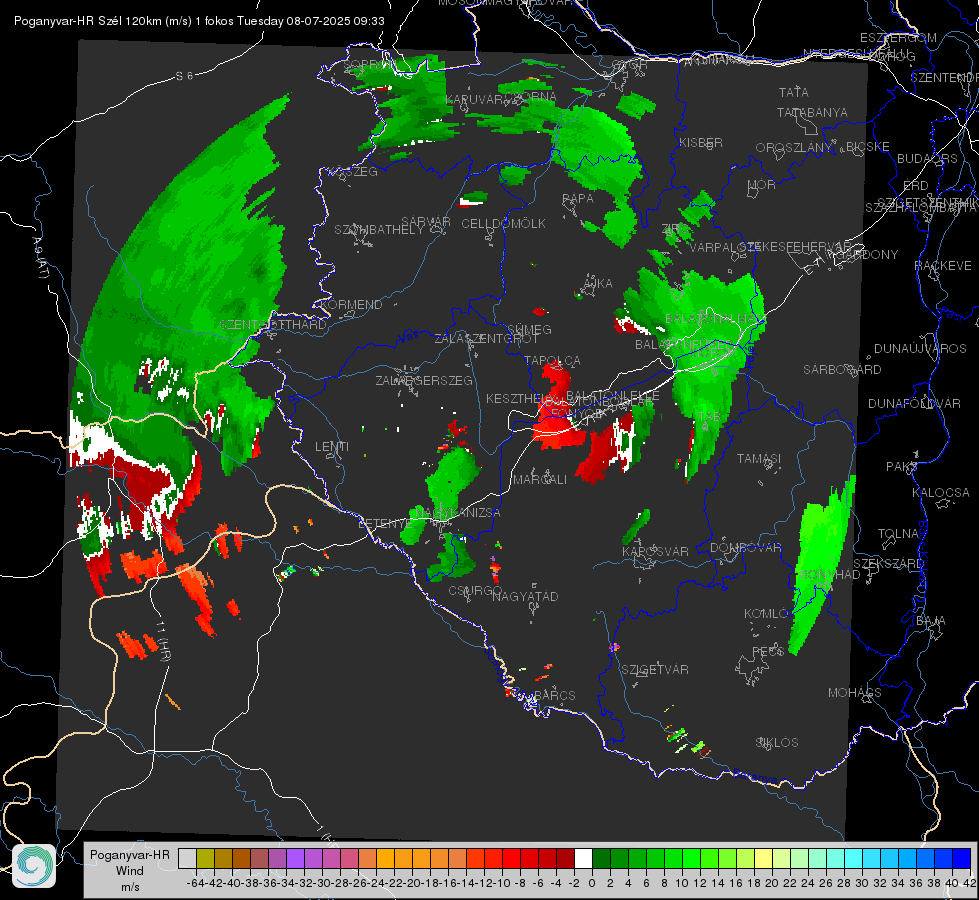Click the BARCS city label

555,695
